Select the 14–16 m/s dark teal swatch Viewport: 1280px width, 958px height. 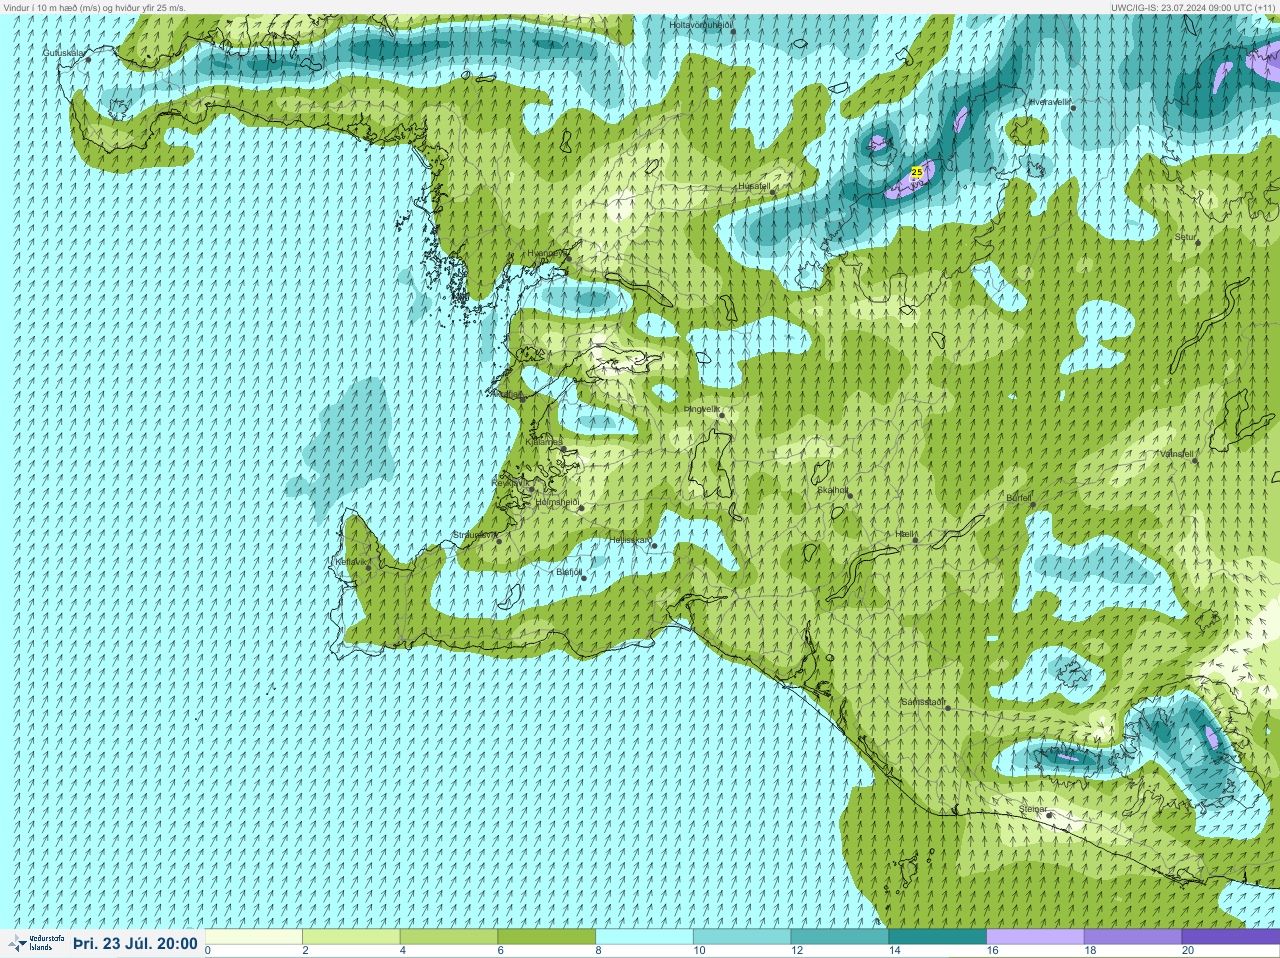[938, 937]
